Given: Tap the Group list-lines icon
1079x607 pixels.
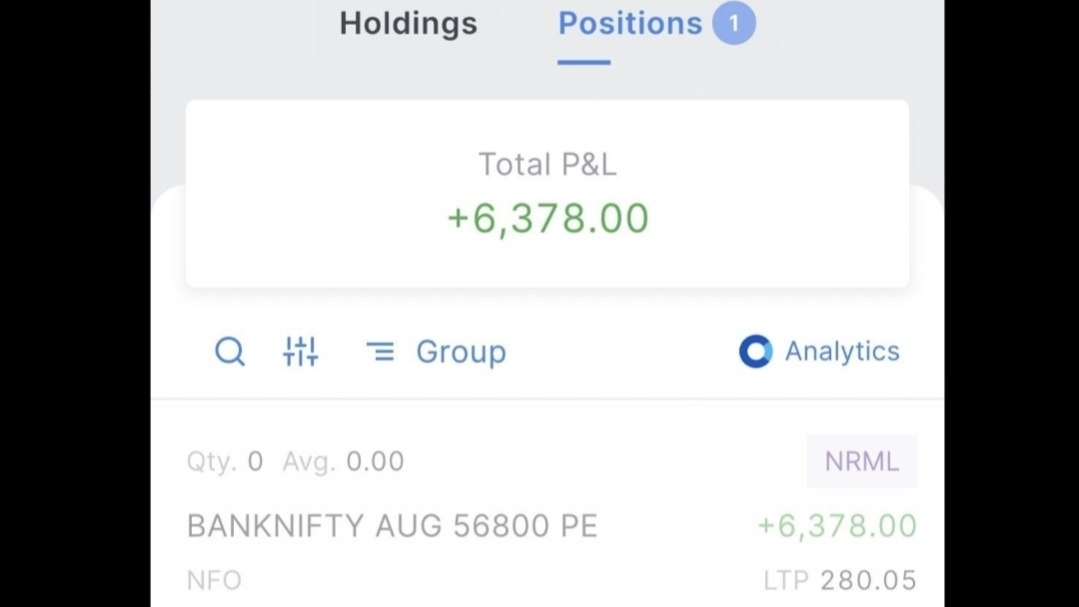Looking at the screenshot, I should [380, 352].
